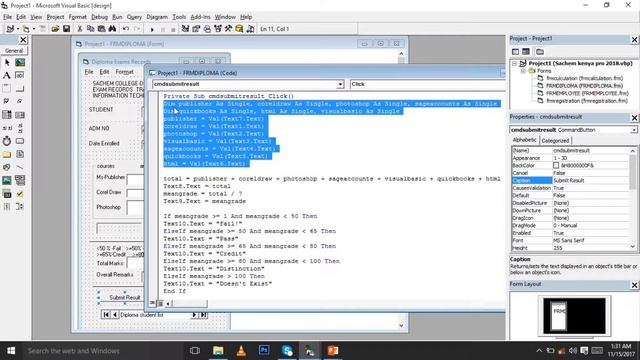Collapse the Project1 tree node
640x360 pixels.
coord(515,64)
